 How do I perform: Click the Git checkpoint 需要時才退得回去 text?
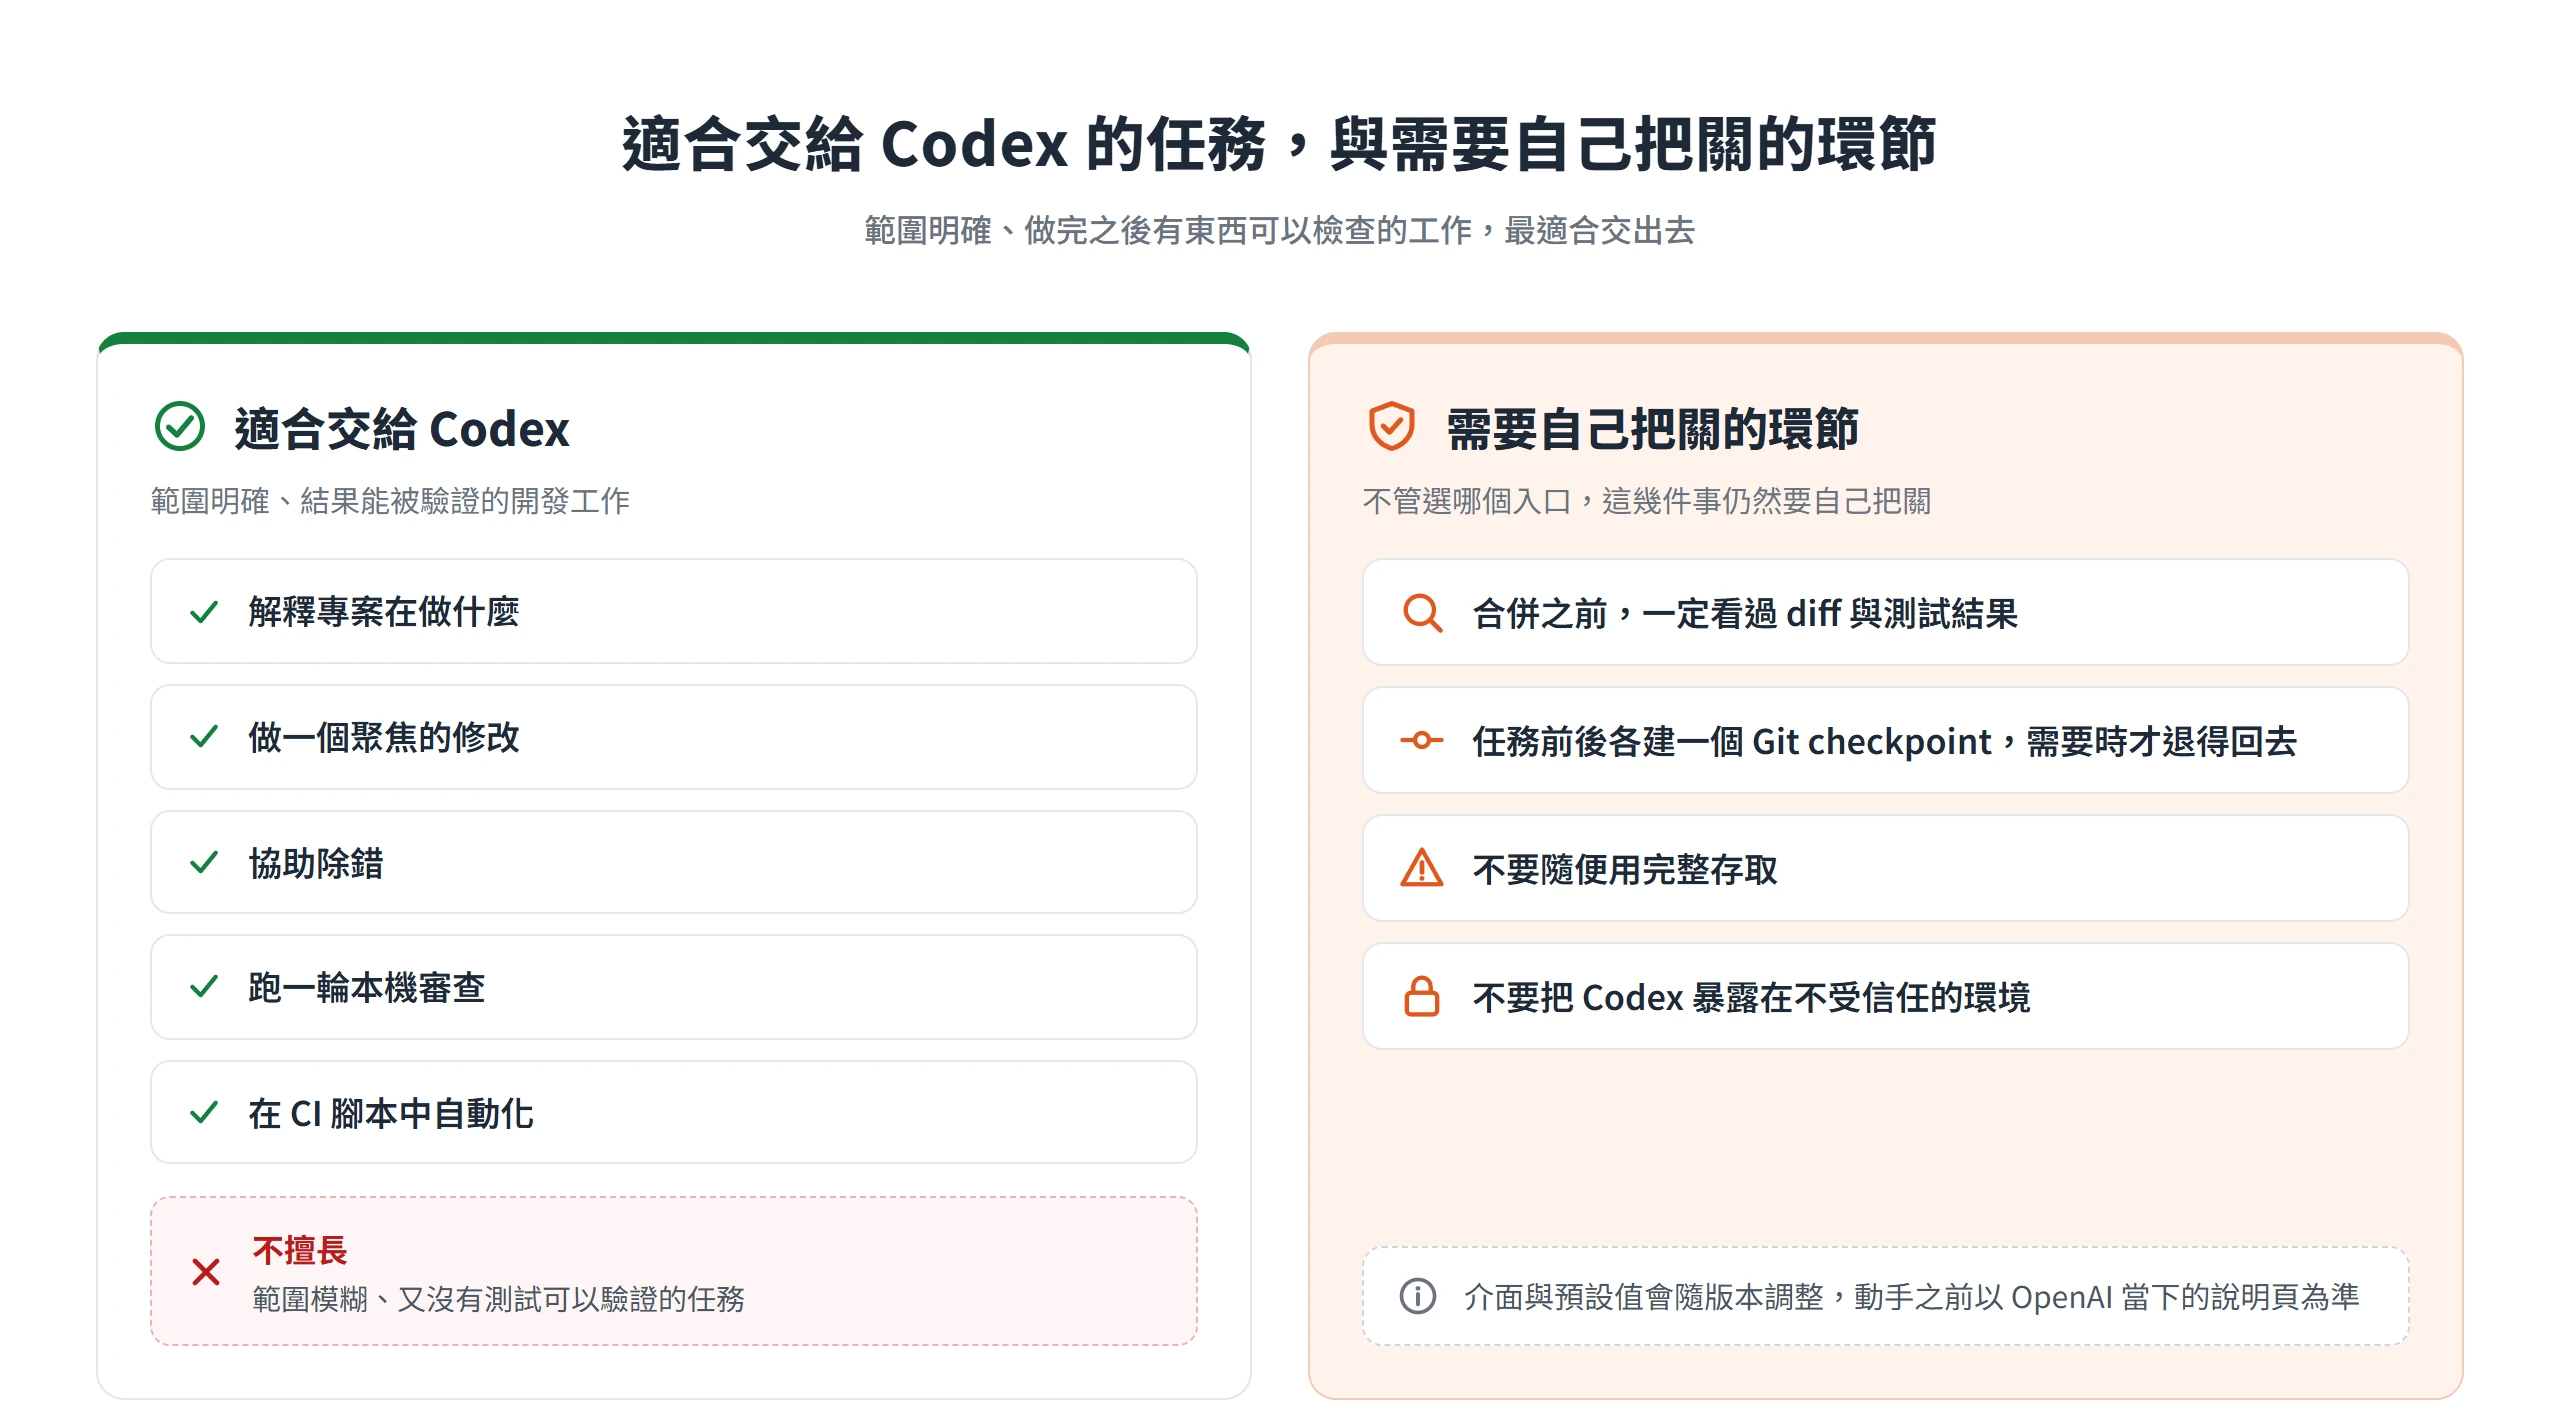pyautogui.click(x=1884, y=741)
